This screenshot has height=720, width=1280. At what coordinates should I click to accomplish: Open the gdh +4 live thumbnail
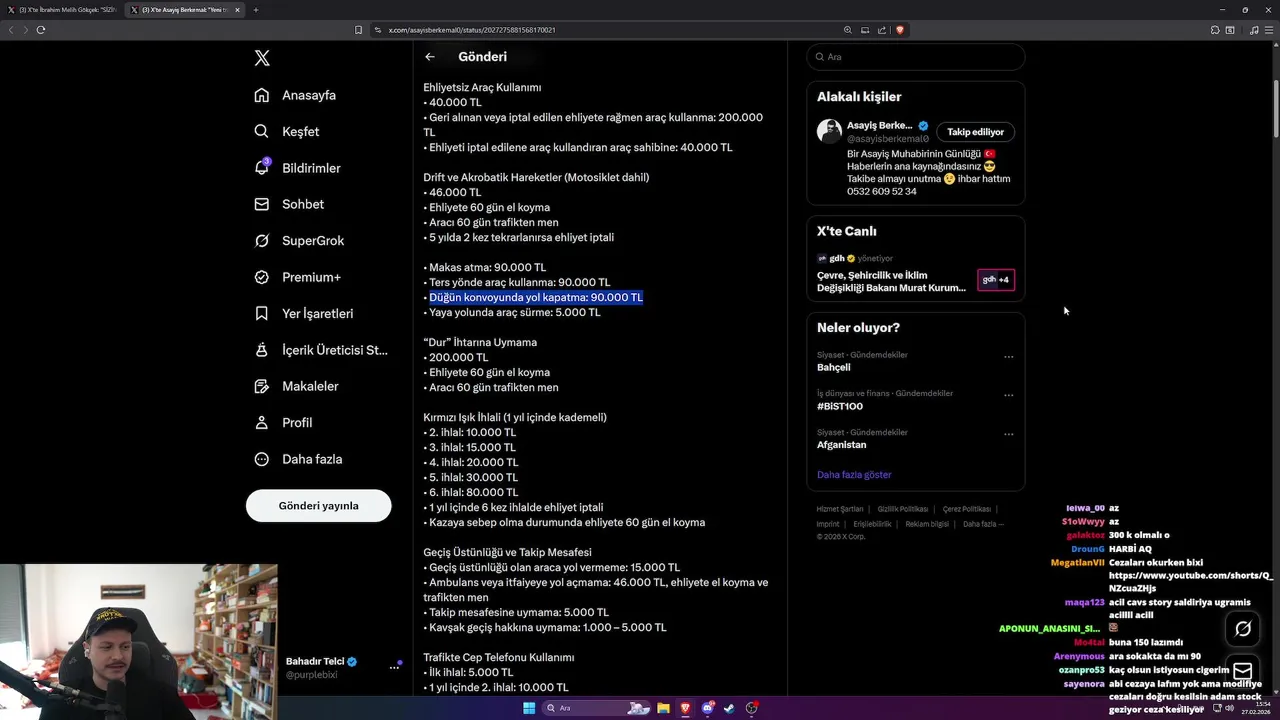coord(995,279)
